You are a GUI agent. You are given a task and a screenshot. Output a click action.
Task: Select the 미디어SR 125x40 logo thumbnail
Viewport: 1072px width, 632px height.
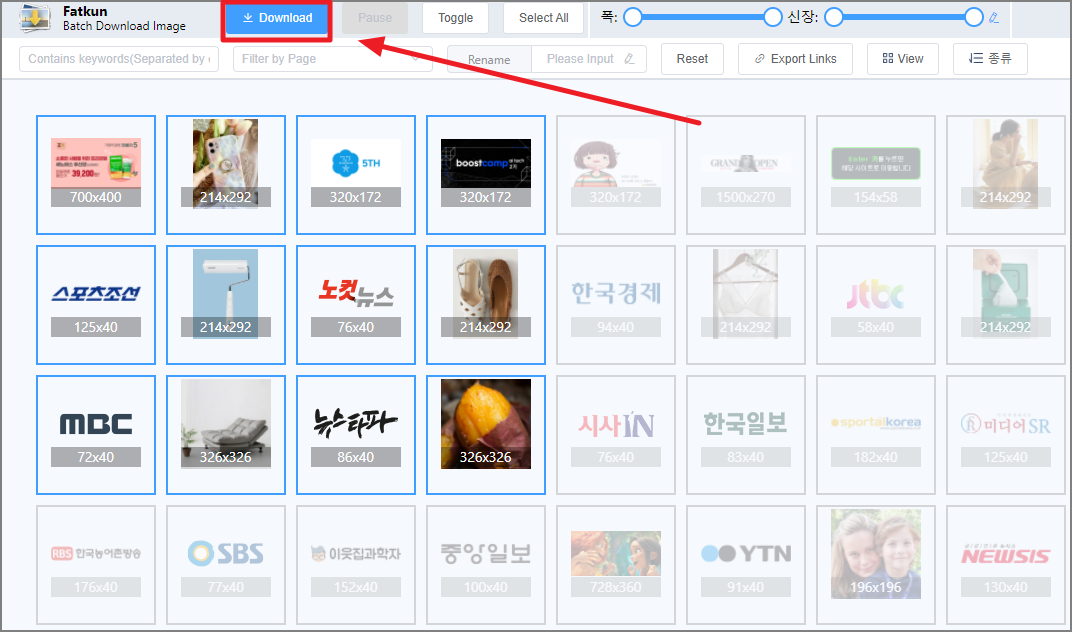(x=1005, y=435)
